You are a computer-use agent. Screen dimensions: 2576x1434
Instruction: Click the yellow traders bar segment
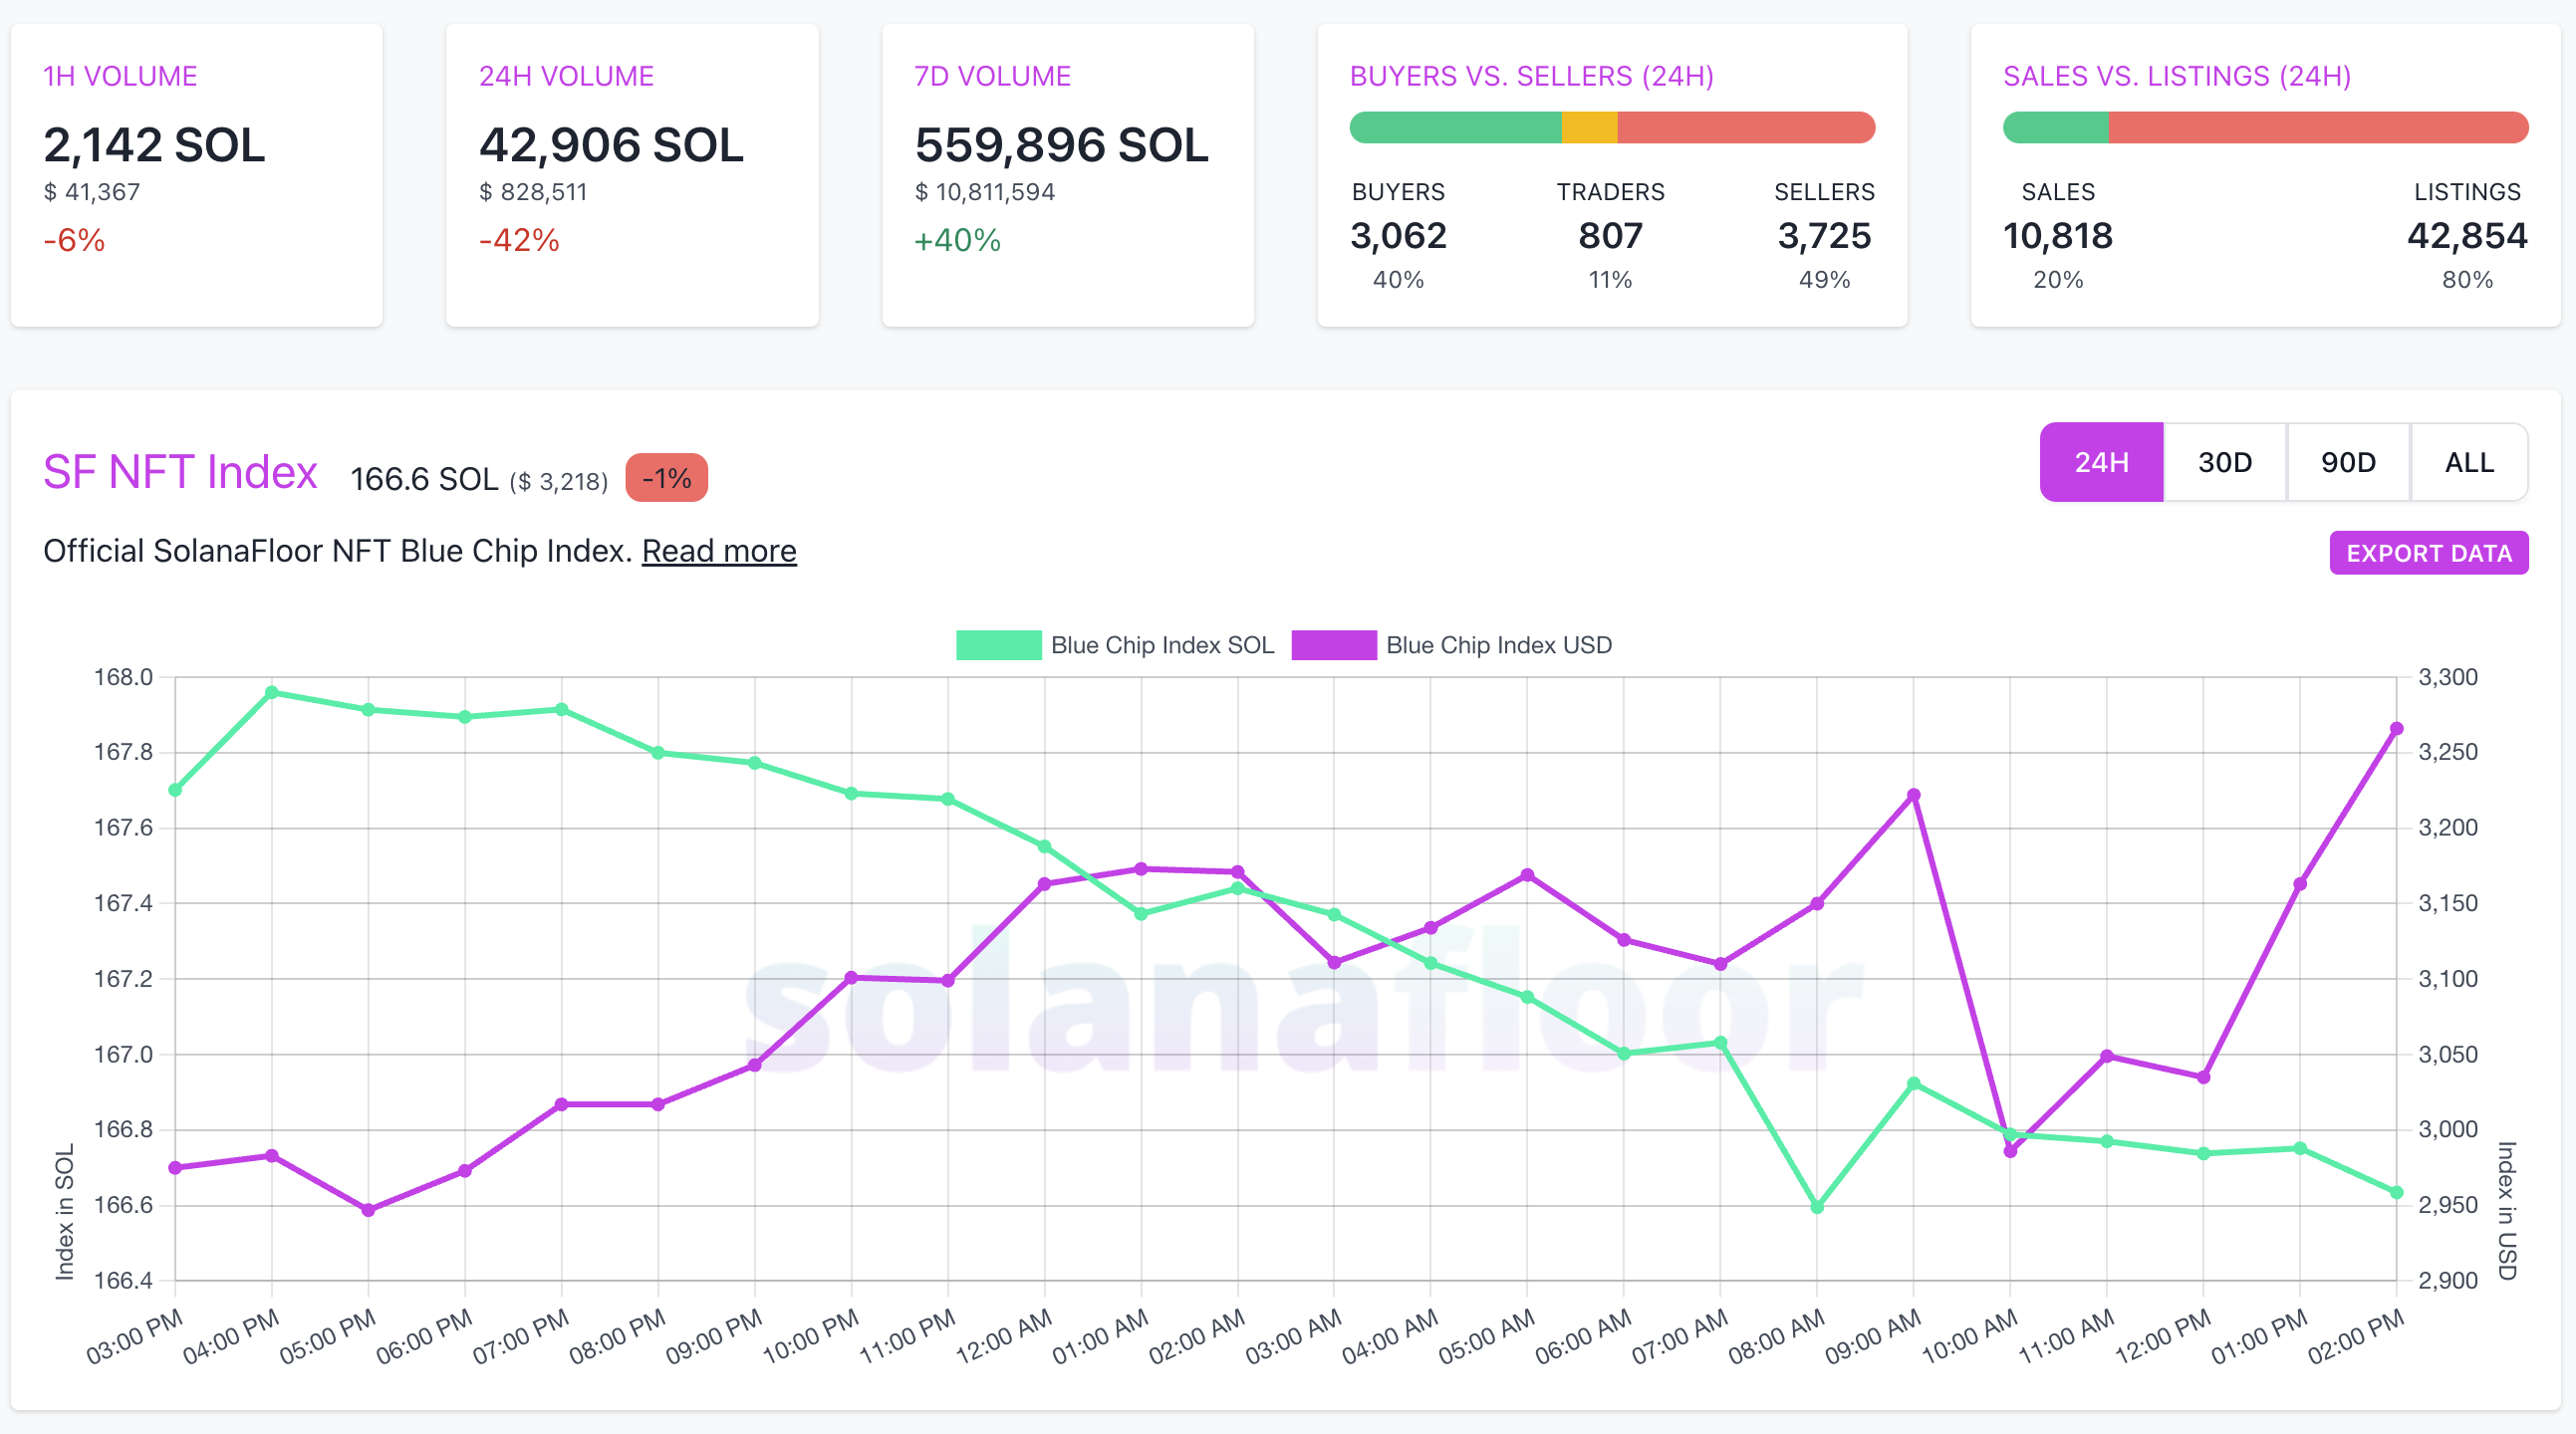[x=1589, y=128]
